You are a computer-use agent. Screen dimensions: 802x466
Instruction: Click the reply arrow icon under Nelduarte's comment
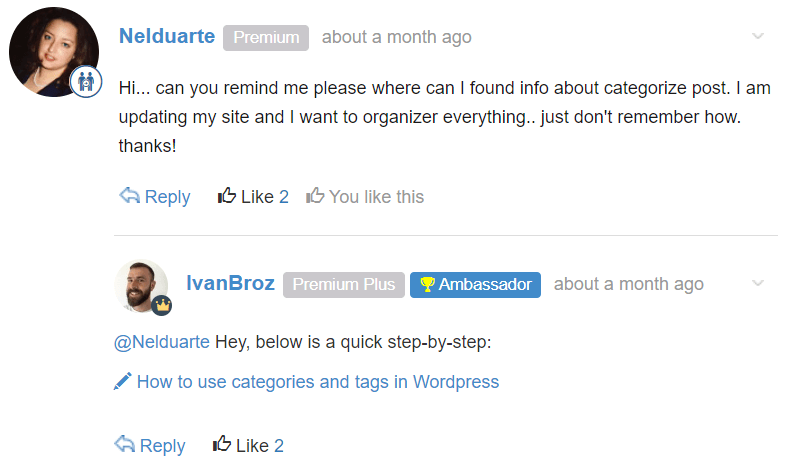[x=129, y=195]
